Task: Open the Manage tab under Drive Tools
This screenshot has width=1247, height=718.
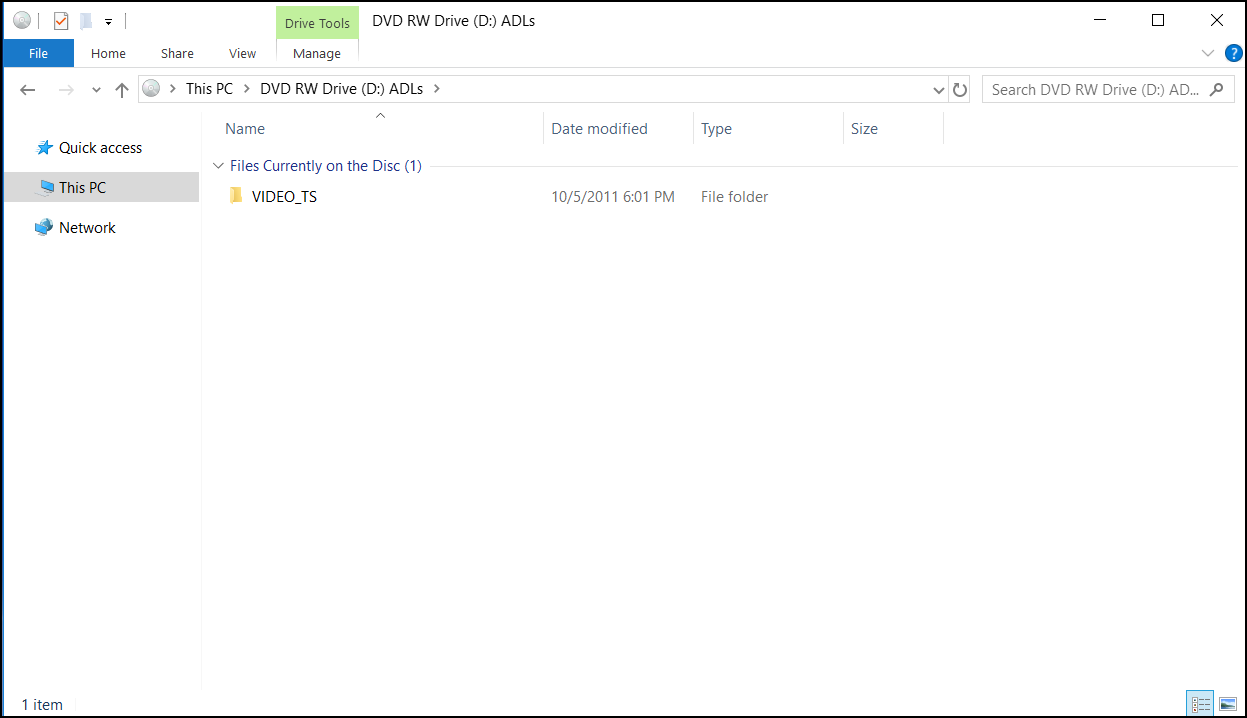Action: (317, 53)
